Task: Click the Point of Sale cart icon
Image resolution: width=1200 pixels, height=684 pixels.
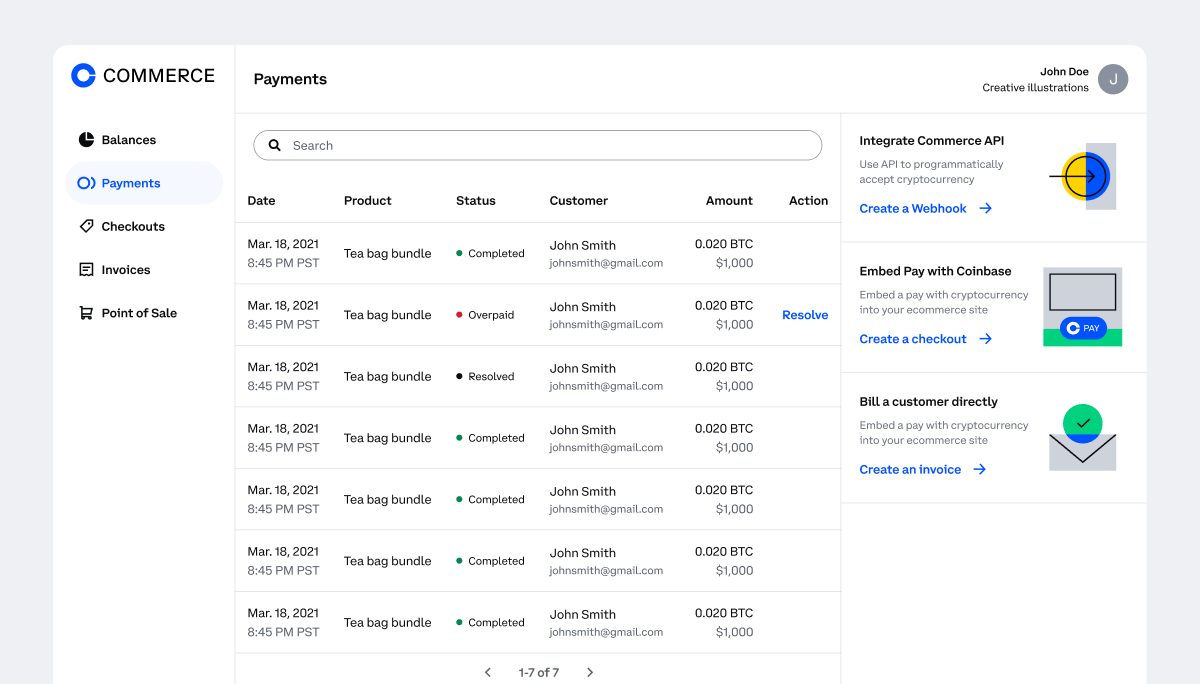Action: (86, 312)
